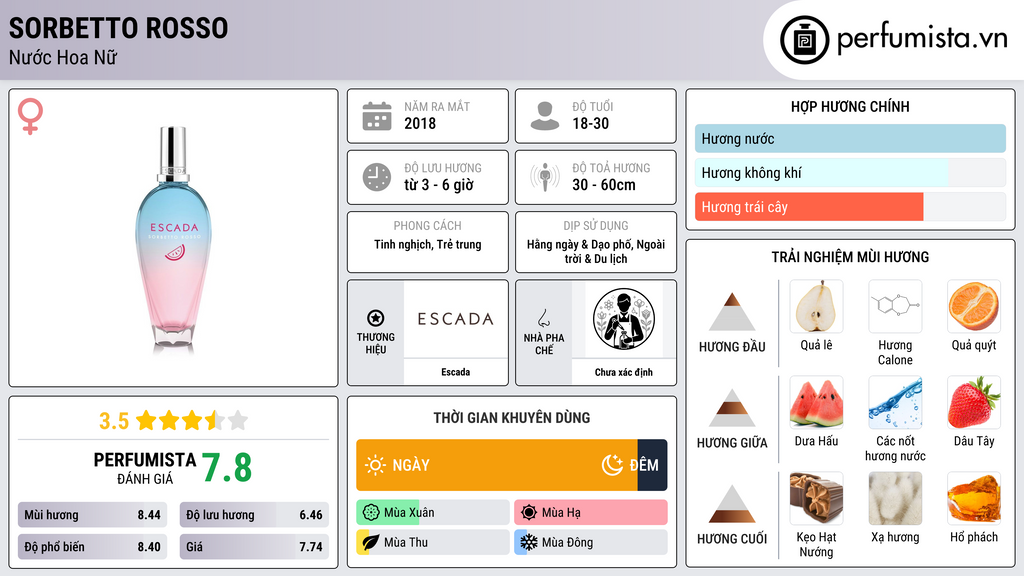
Task: Click the 30 - 60cm projection value
Action: point(603,185)
